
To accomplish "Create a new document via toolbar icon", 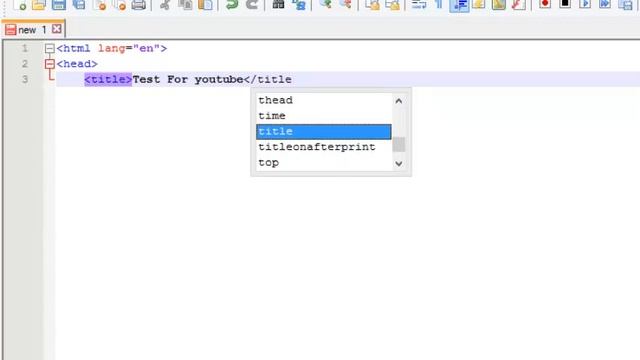I will point(20,4).
